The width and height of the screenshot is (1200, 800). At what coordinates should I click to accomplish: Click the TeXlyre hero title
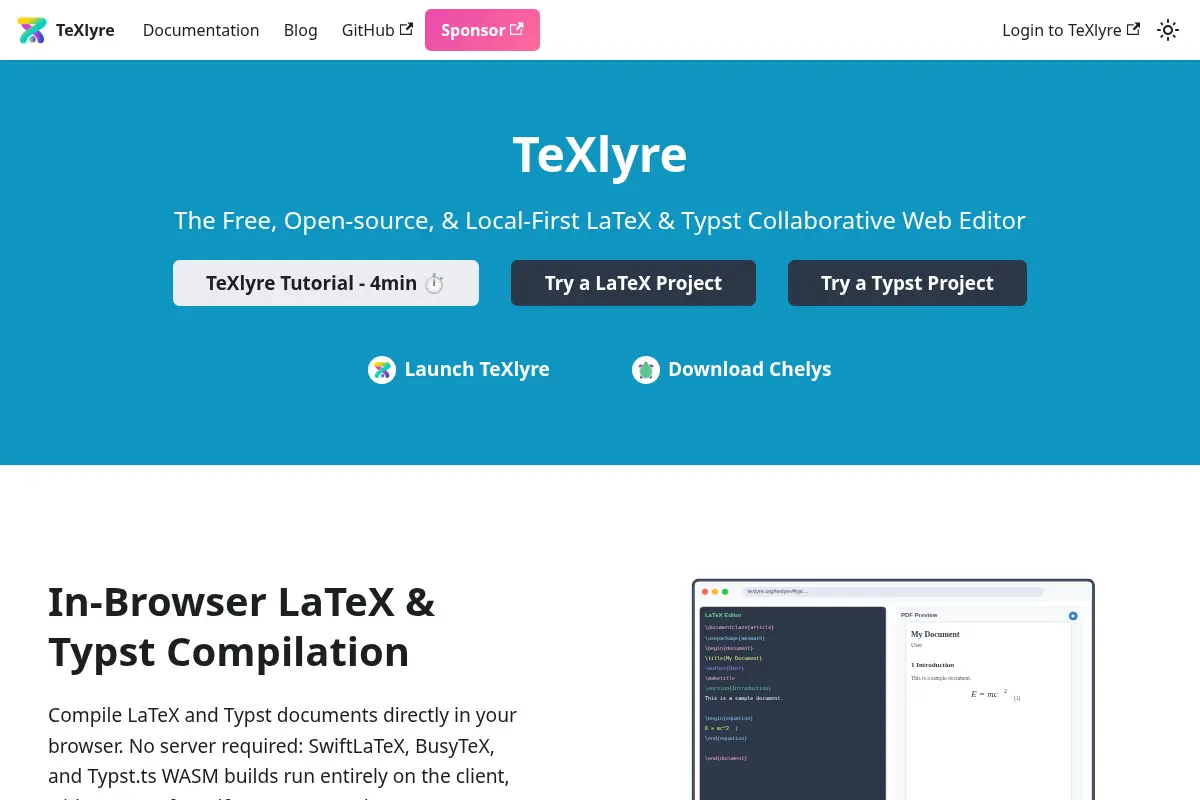click(x=600, y=154)
